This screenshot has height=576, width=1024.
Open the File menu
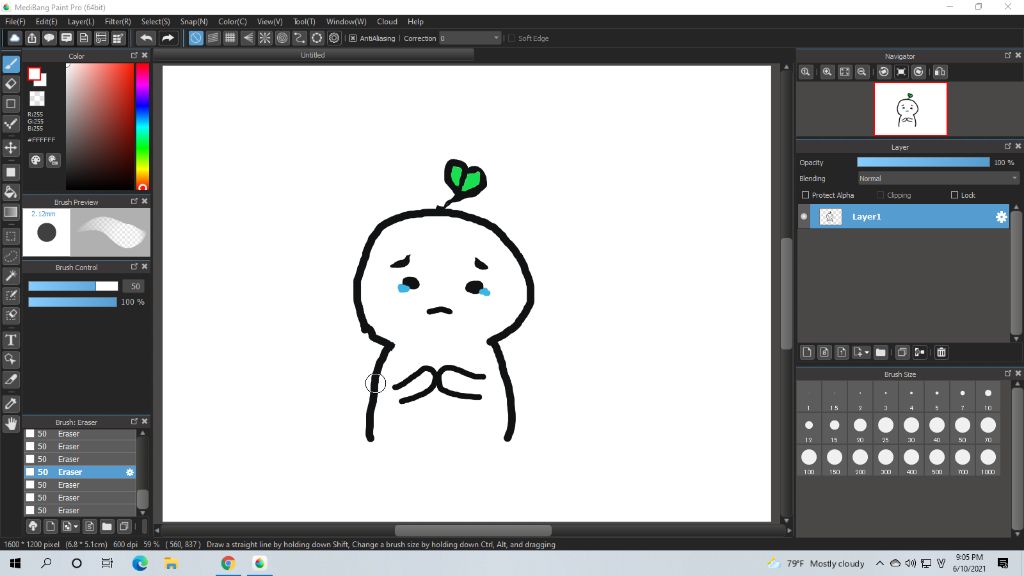pyautogui.click(x=15, y=22)
